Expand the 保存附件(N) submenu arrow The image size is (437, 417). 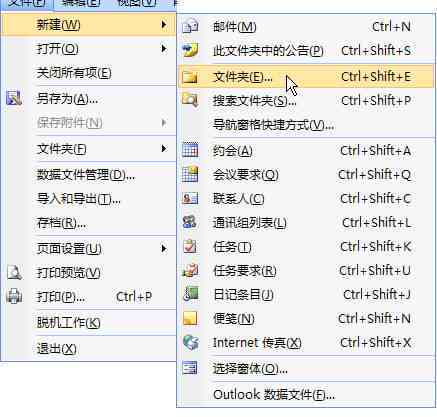click(164, 123)
